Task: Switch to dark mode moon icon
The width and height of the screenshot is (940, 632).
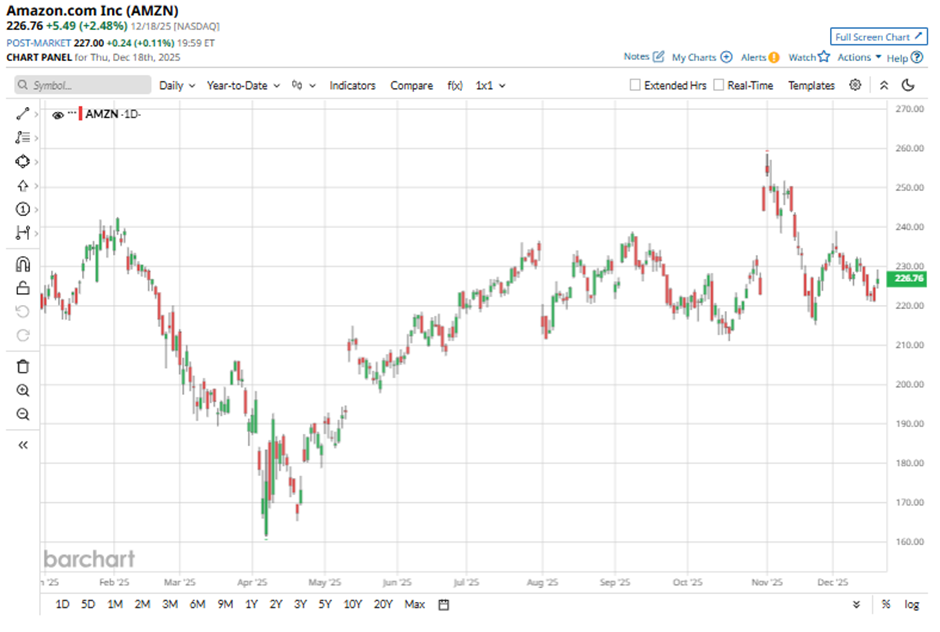Action: tap(908, 85)
